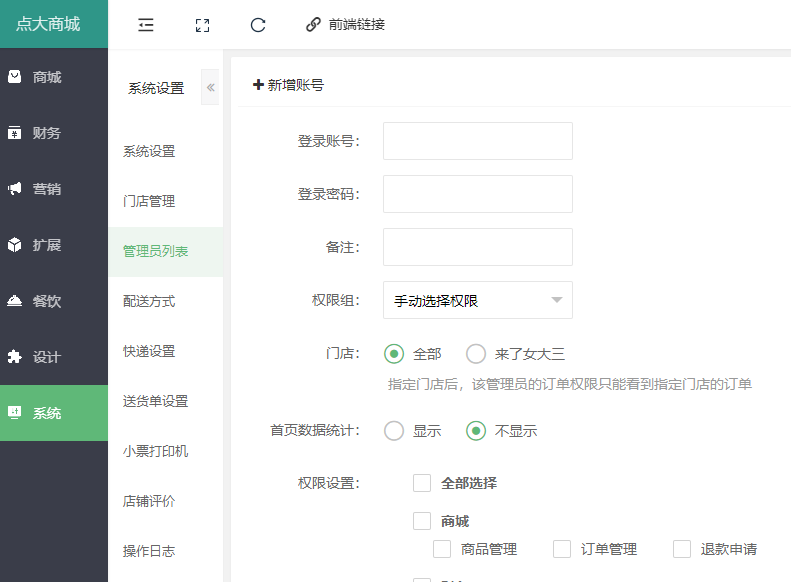Screen dimensions: 791x582
Task: Open the 系统 menu label
Action: (x=47, y=413)
